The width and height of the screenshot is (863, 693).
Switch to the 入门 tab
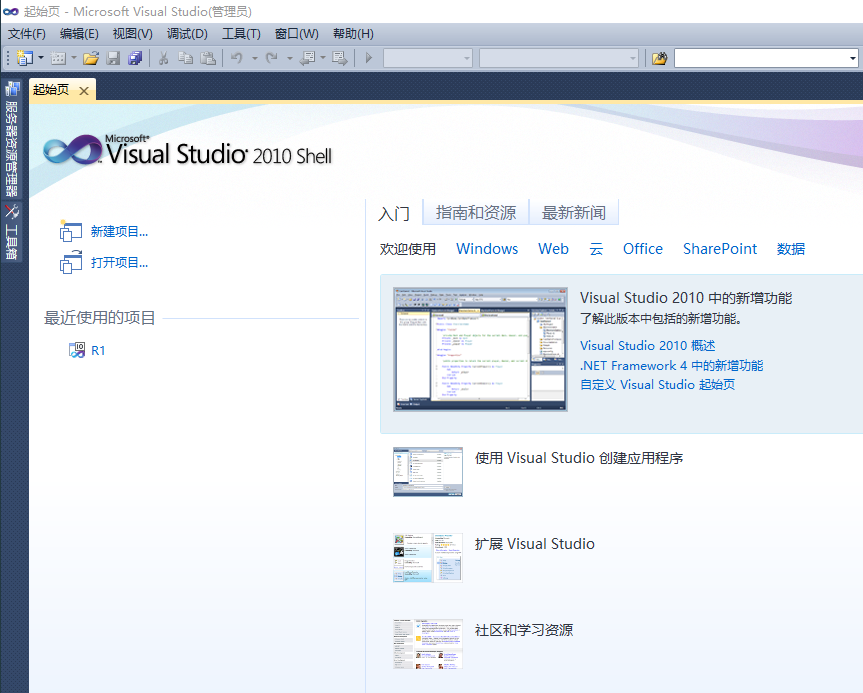tap(394, 214)
